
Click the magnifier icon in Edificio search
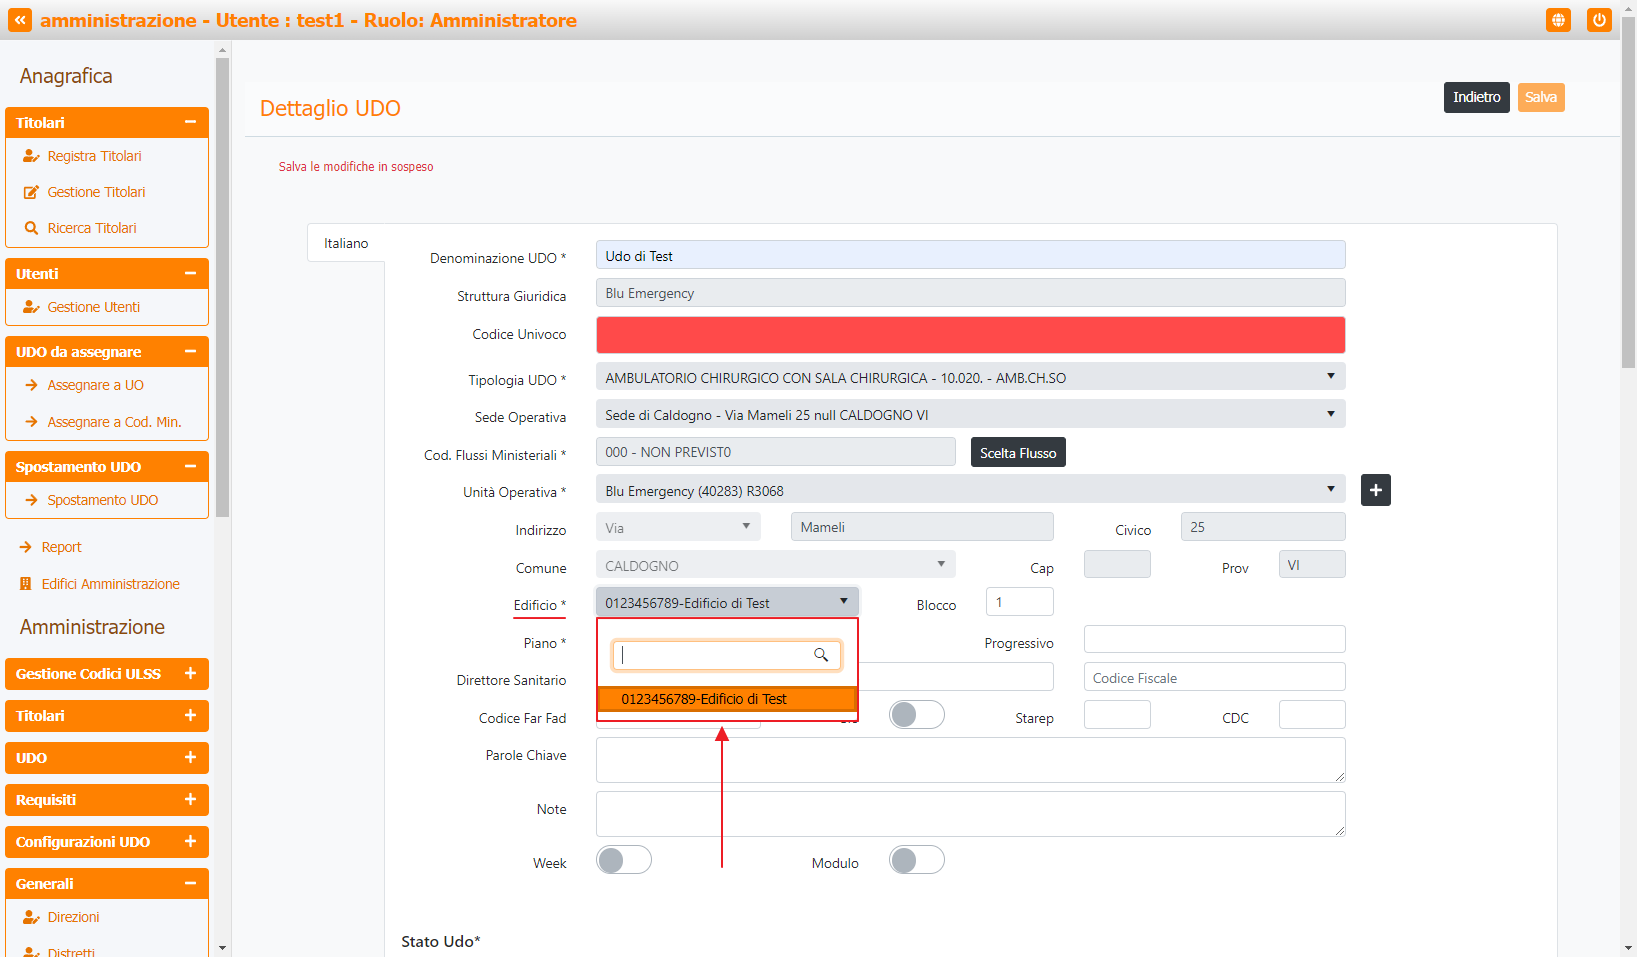[821, 655]
